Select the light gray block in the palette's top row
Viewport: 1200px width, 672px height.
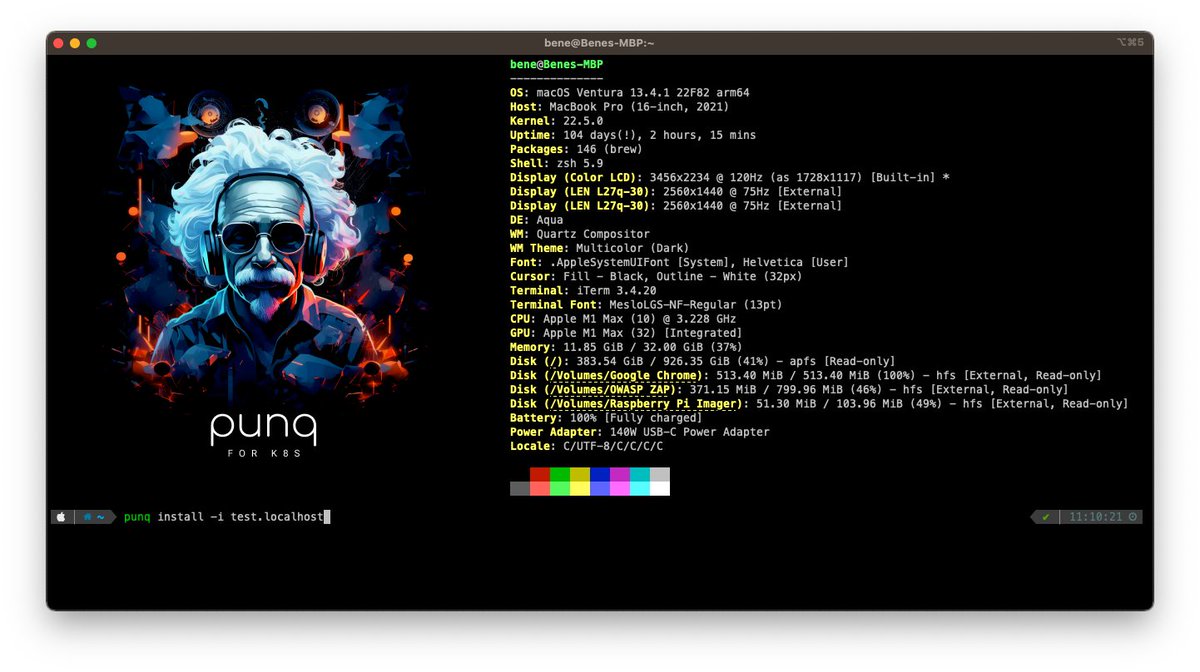click(x=660, y=474)
